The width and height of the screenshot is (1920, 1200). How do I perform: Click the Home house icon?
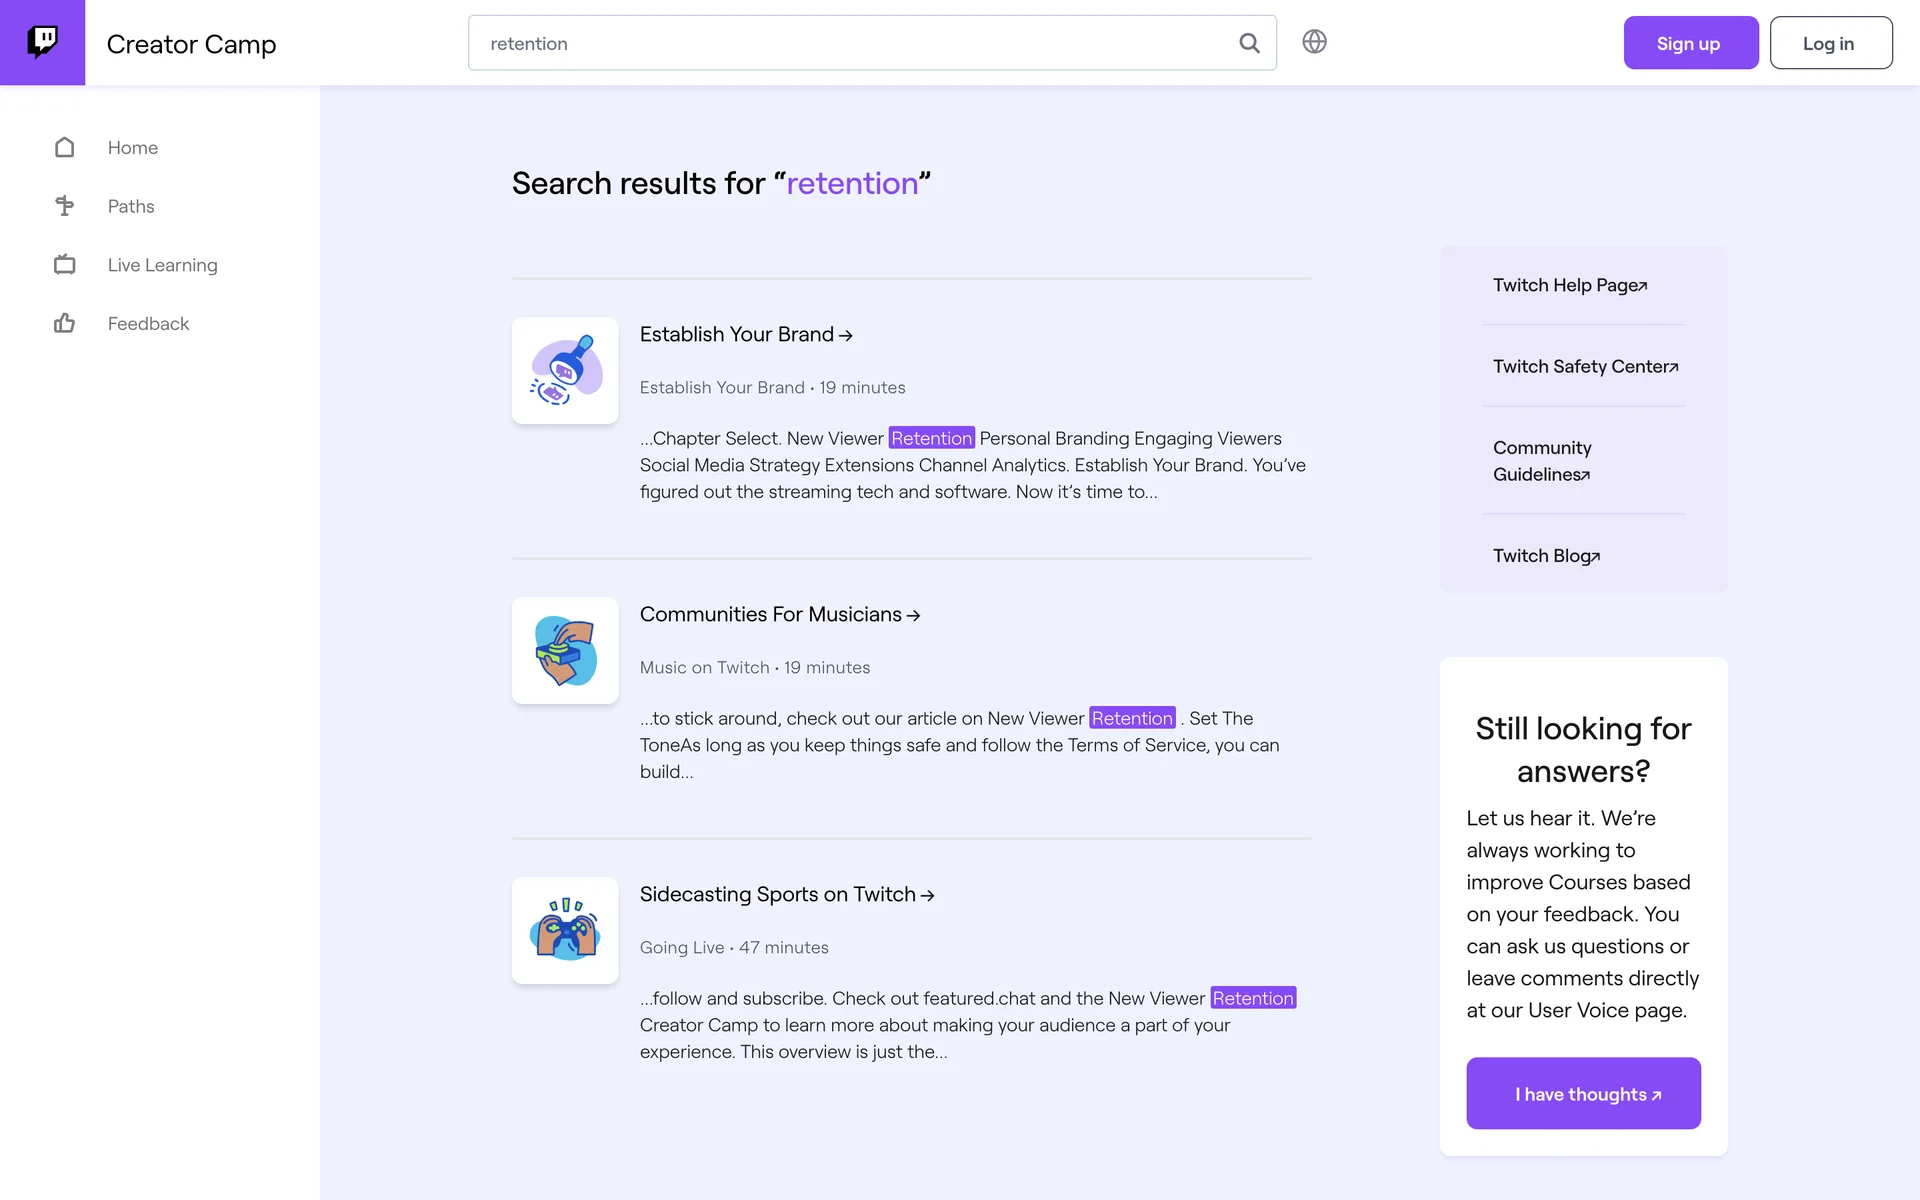tap(65, 148)
